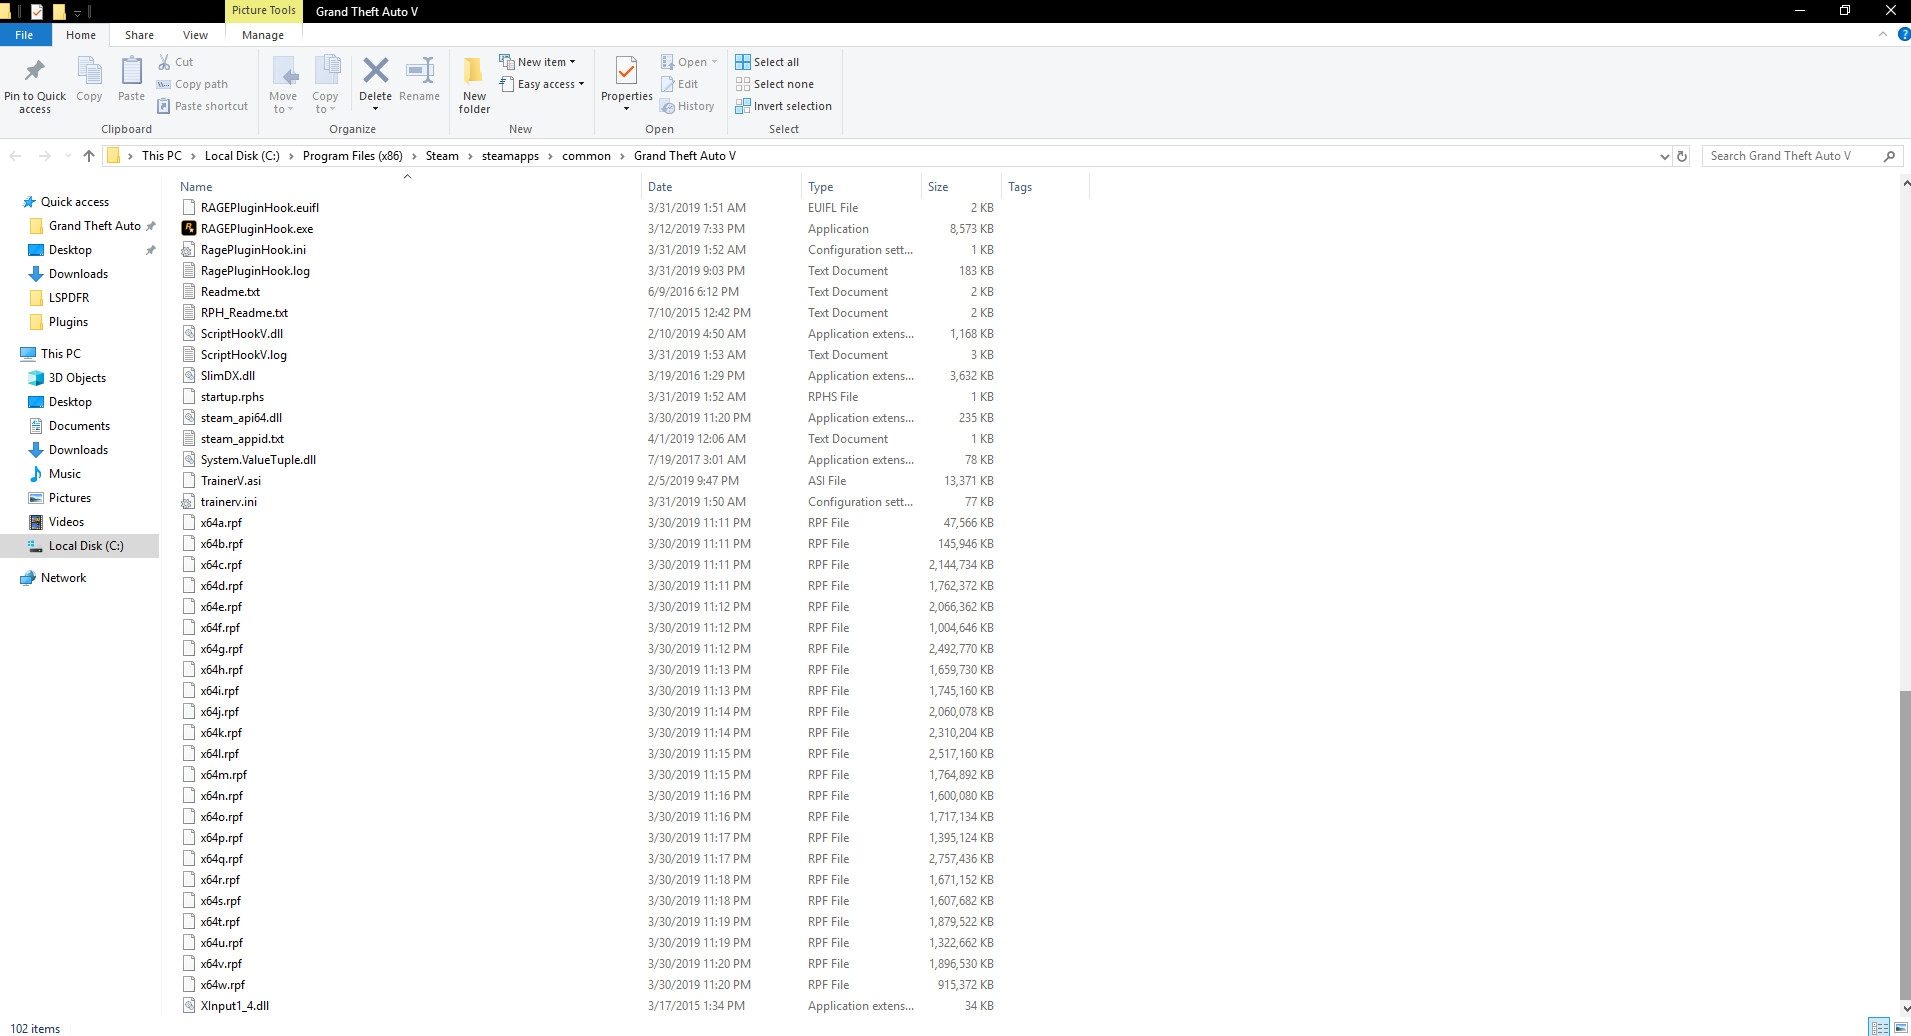The height and width of the screenshot is (1036, 1911).
Task: Select Documents in navigation pane
Action: coord(79,426)
